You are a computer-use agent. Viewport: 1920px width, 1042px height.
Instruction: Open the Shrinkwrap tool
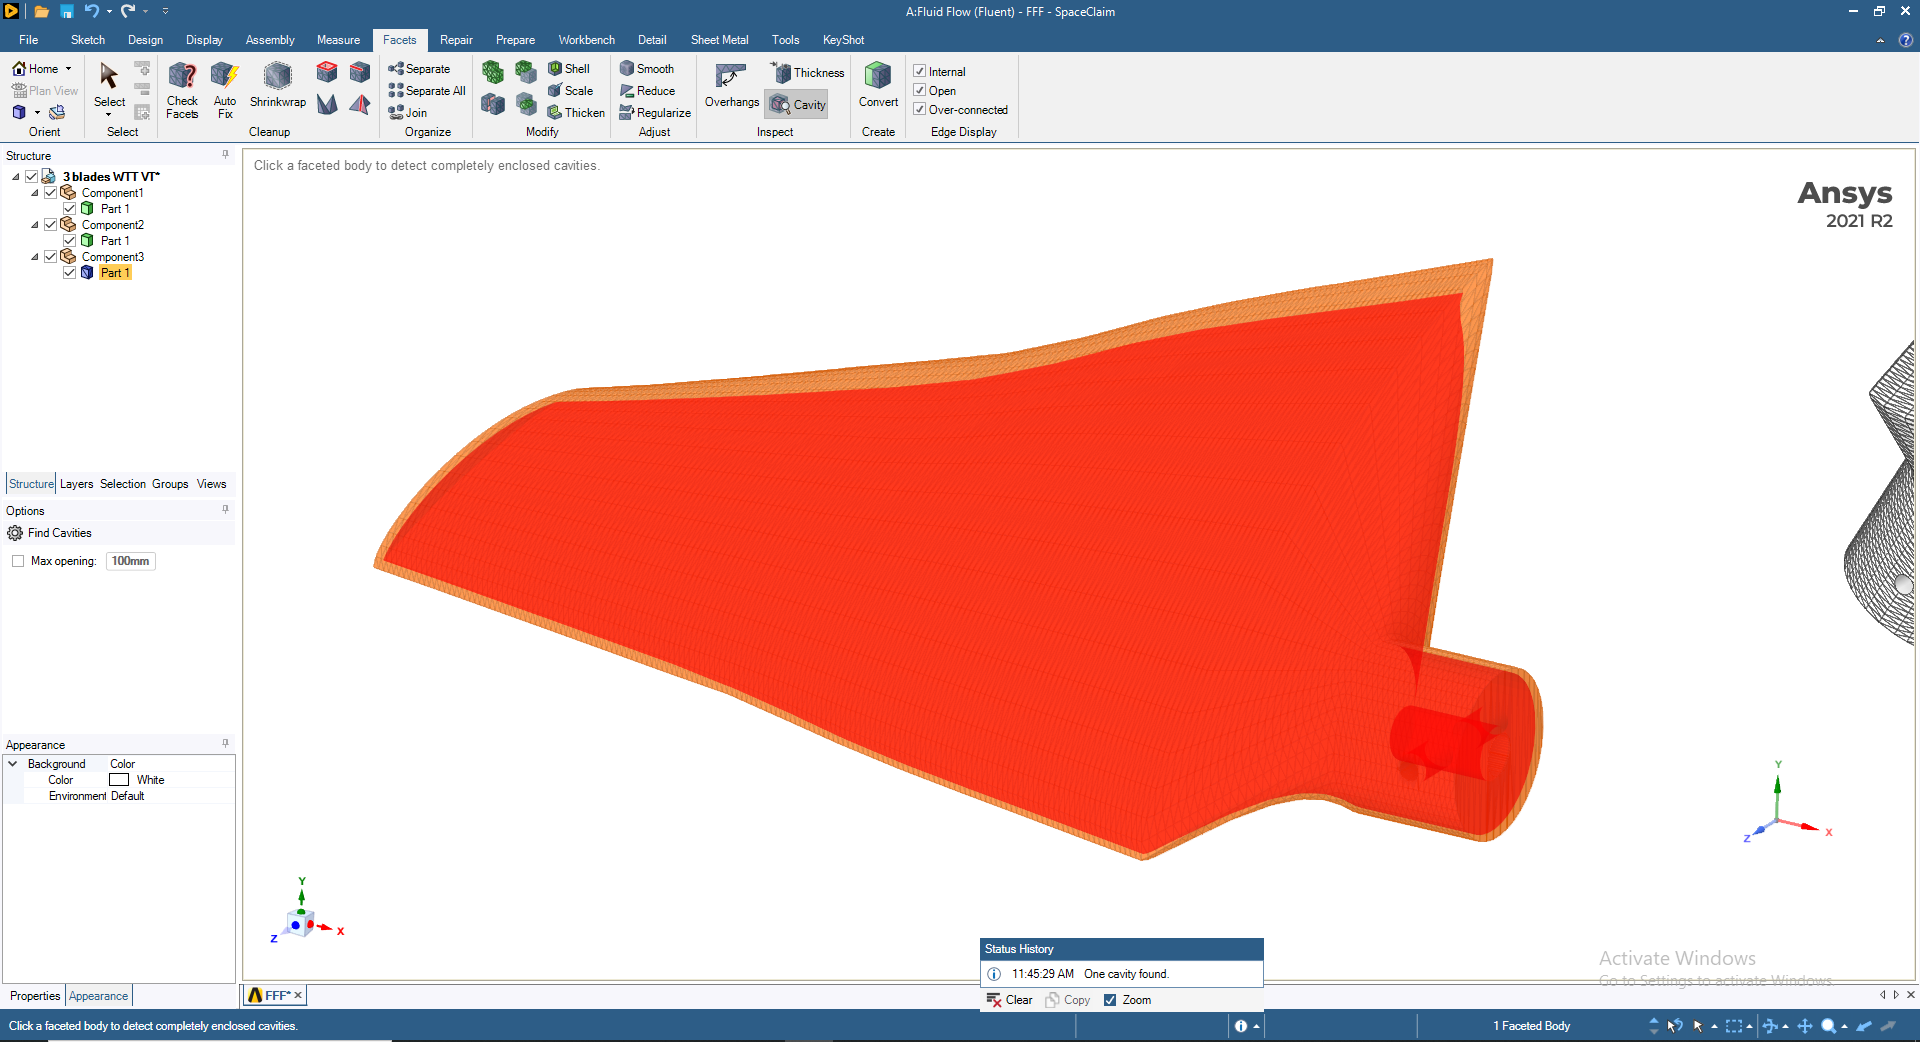(x=277, y=85)
